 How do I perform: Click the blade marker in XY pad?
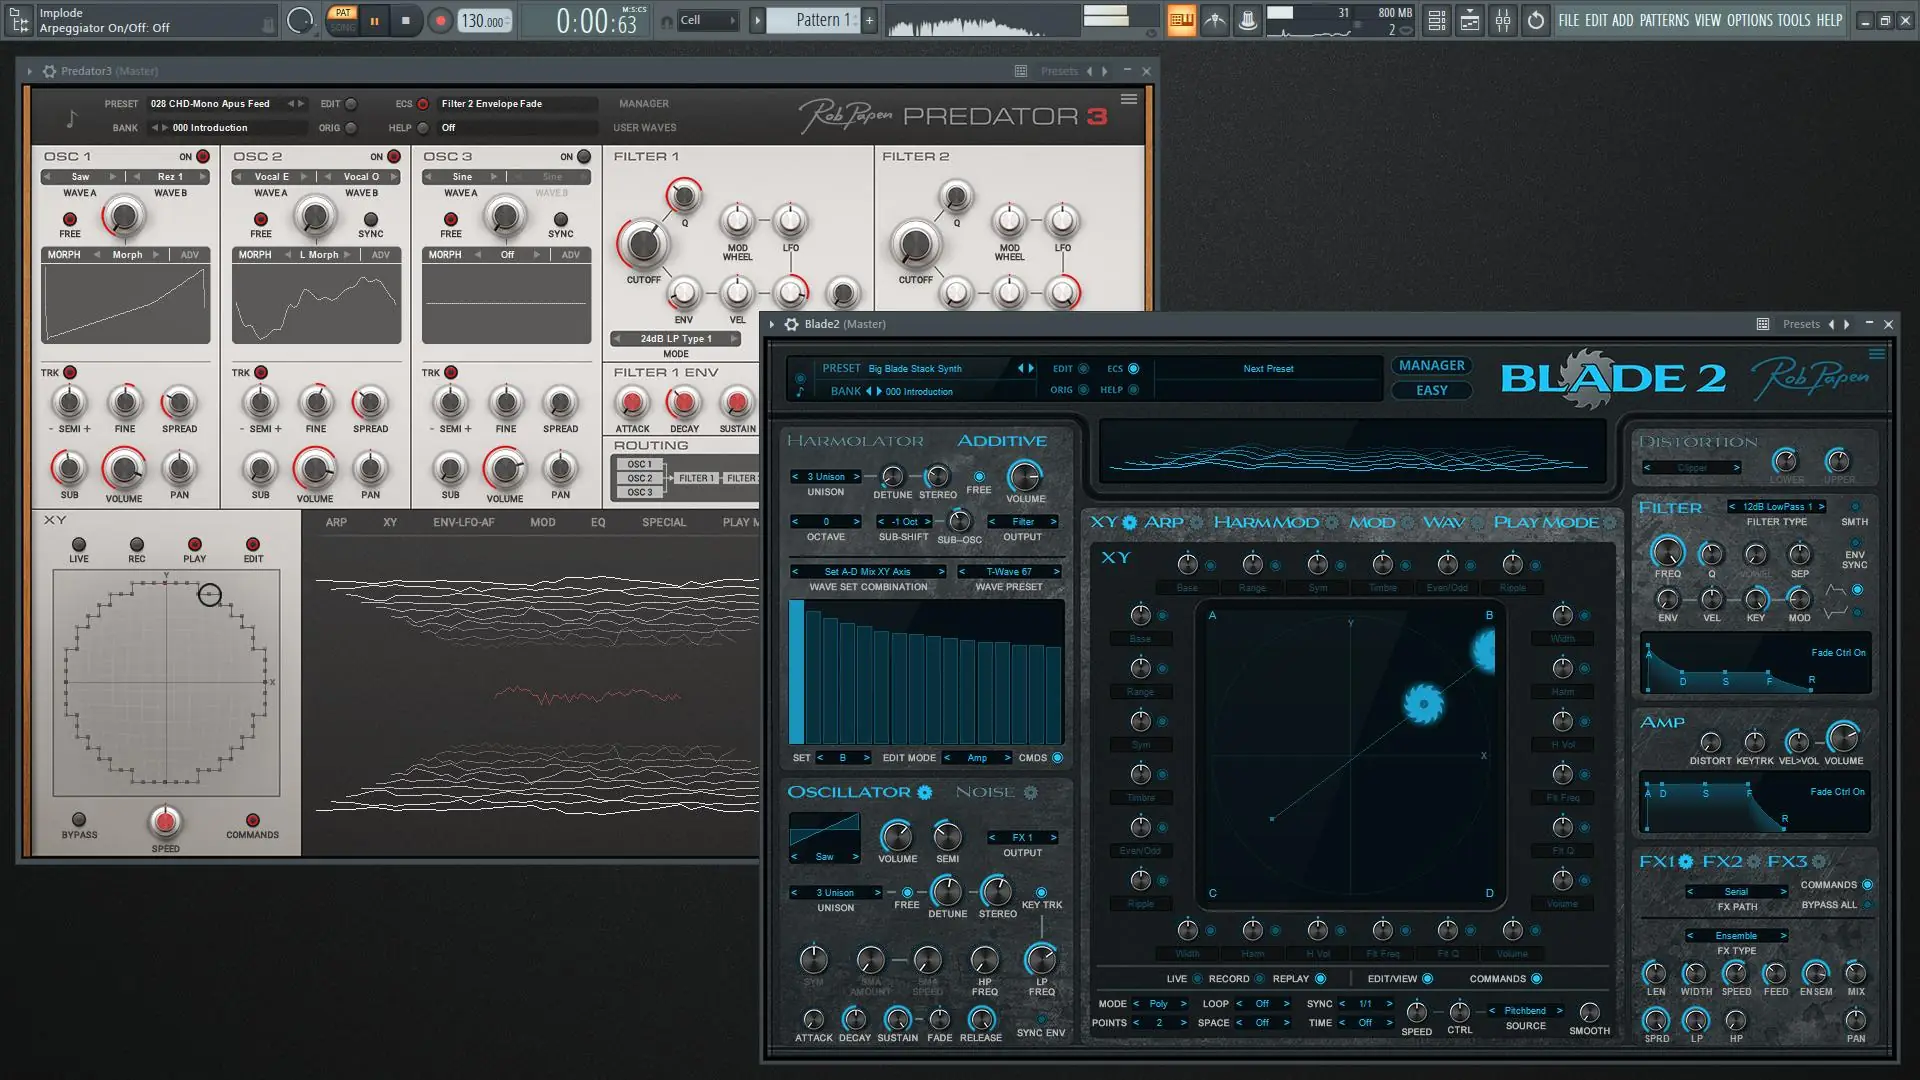1422,703
